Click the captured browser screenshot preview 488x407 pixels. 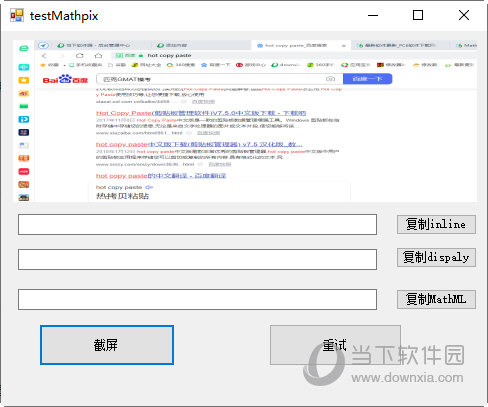tap(245, 121)
